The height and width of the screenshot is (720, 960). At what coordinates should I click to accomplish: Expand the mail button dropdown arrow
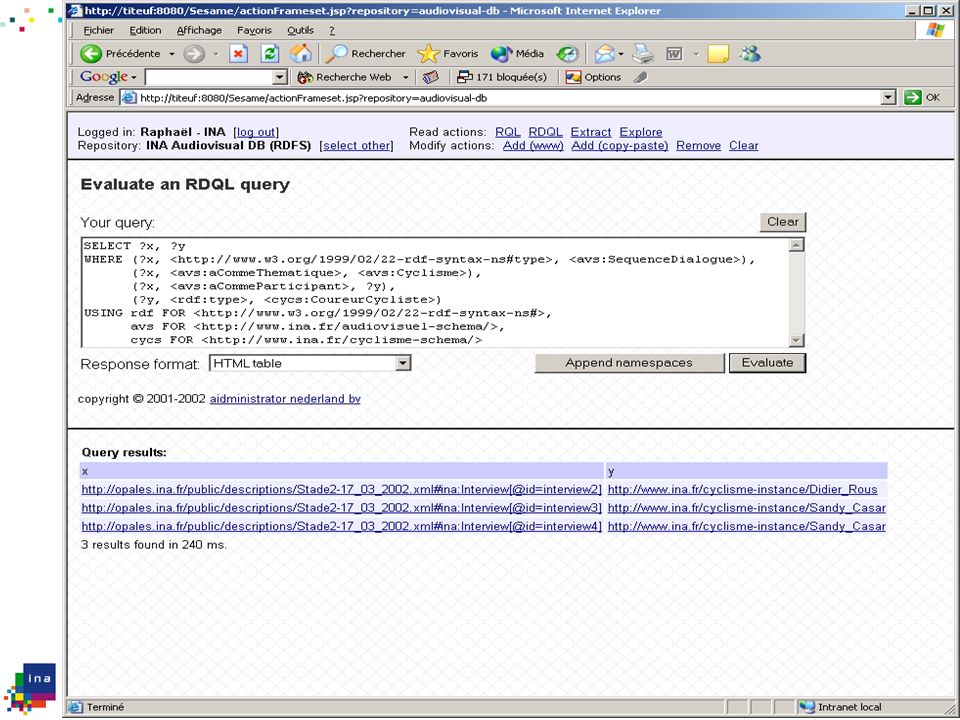click(621, 54)
